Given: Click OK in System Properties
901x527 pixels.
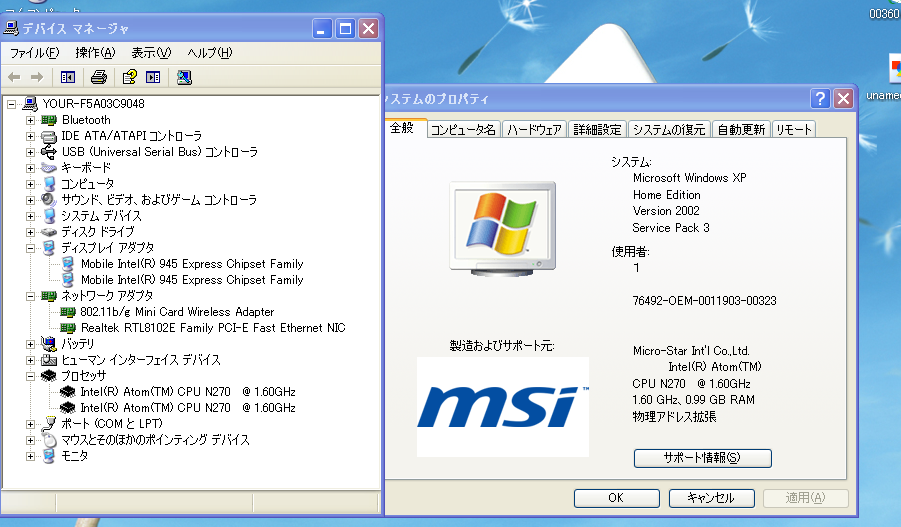Looking at the screenshot, I should [x=616, y=498].
